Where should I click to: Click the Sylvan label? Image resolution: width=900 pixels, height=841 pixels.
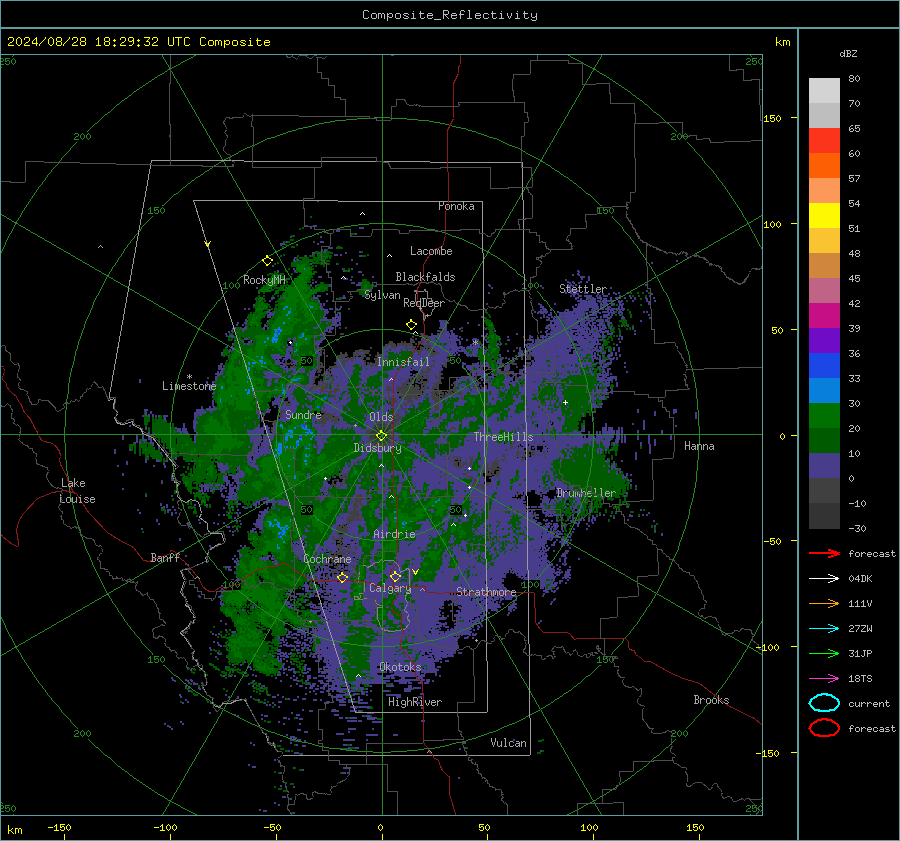coord(382,295)
